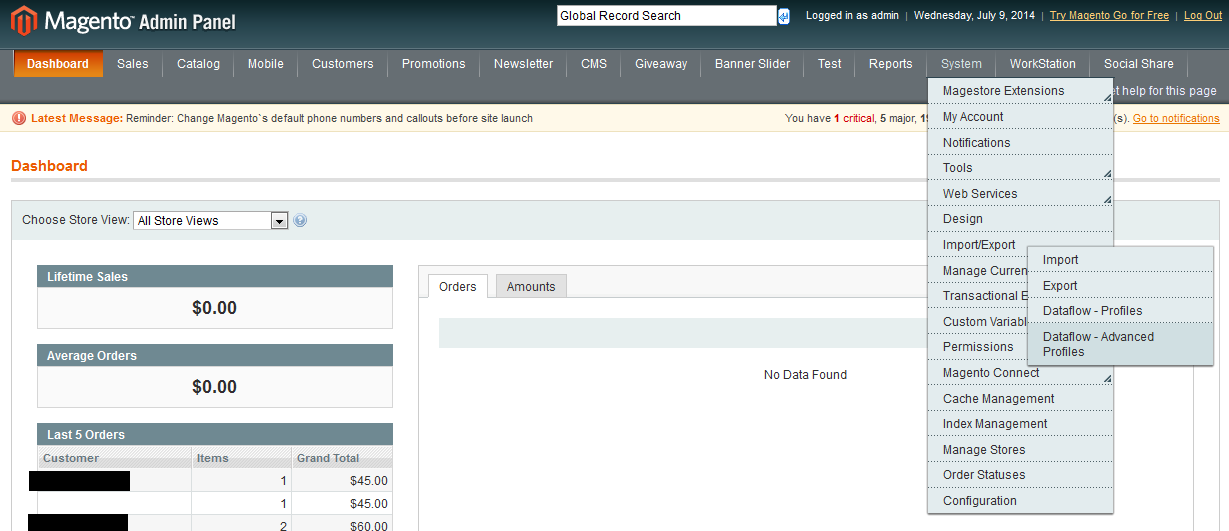
Task: Click the Customer column header
Action: (115, 458)
